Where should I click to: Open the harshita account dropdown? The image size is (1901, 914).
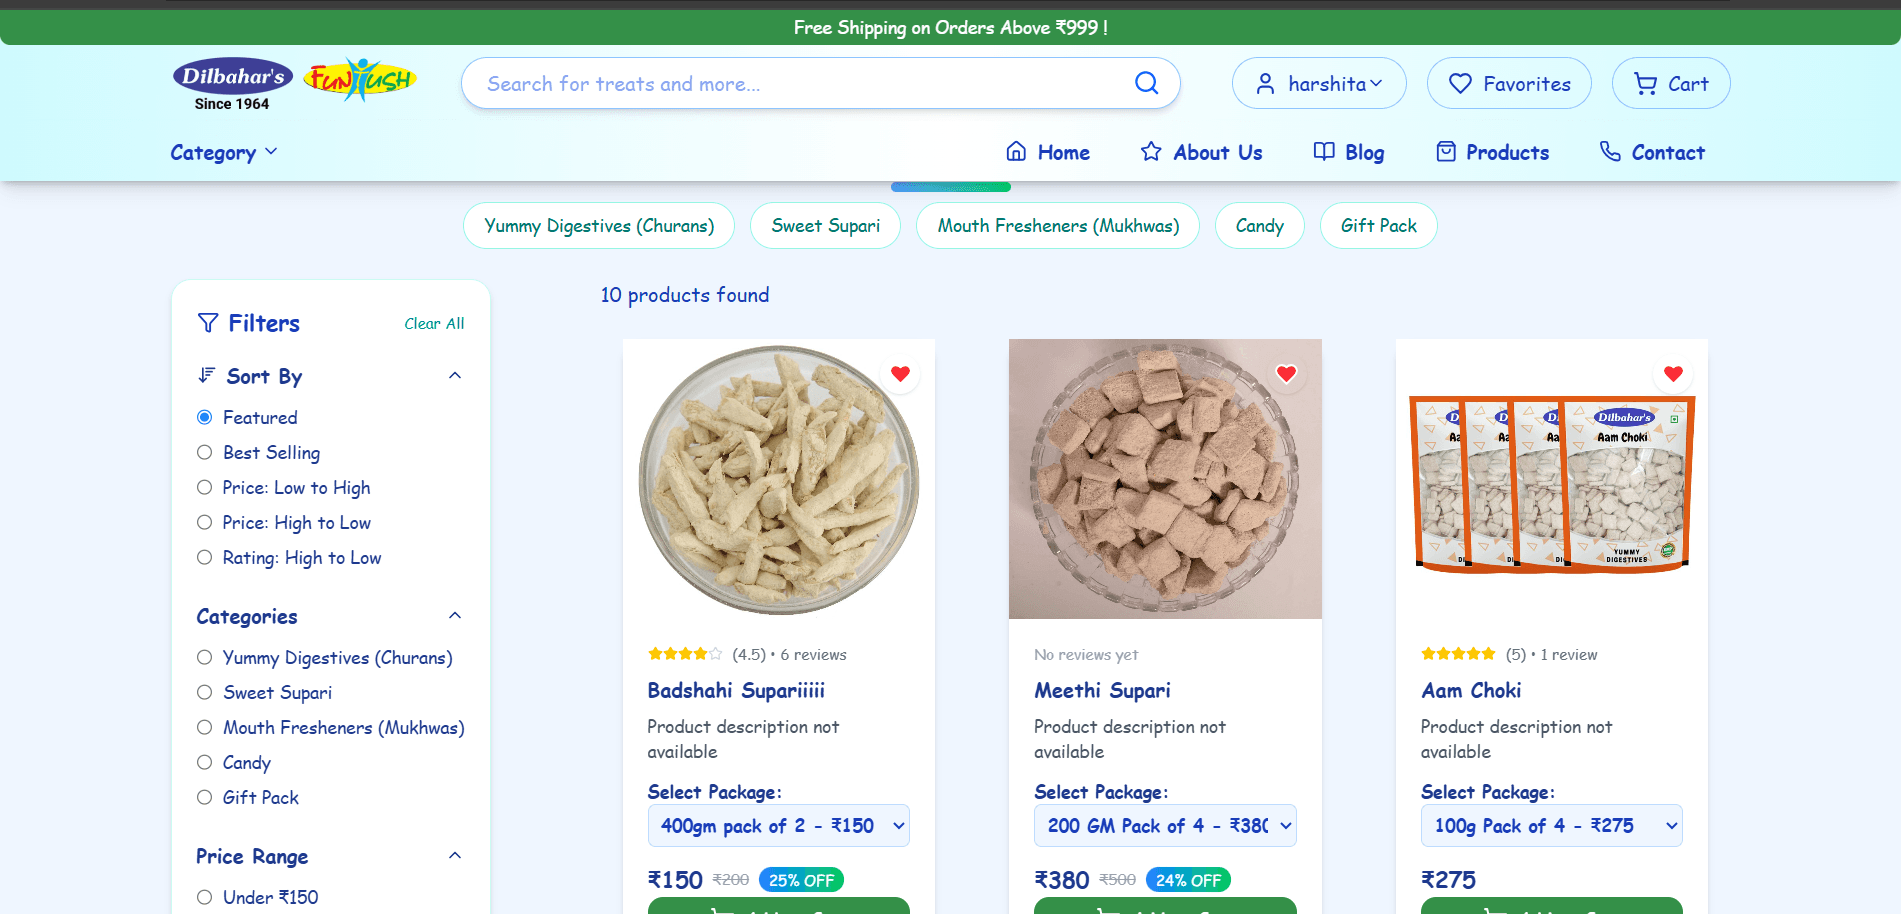point(1319,83)
